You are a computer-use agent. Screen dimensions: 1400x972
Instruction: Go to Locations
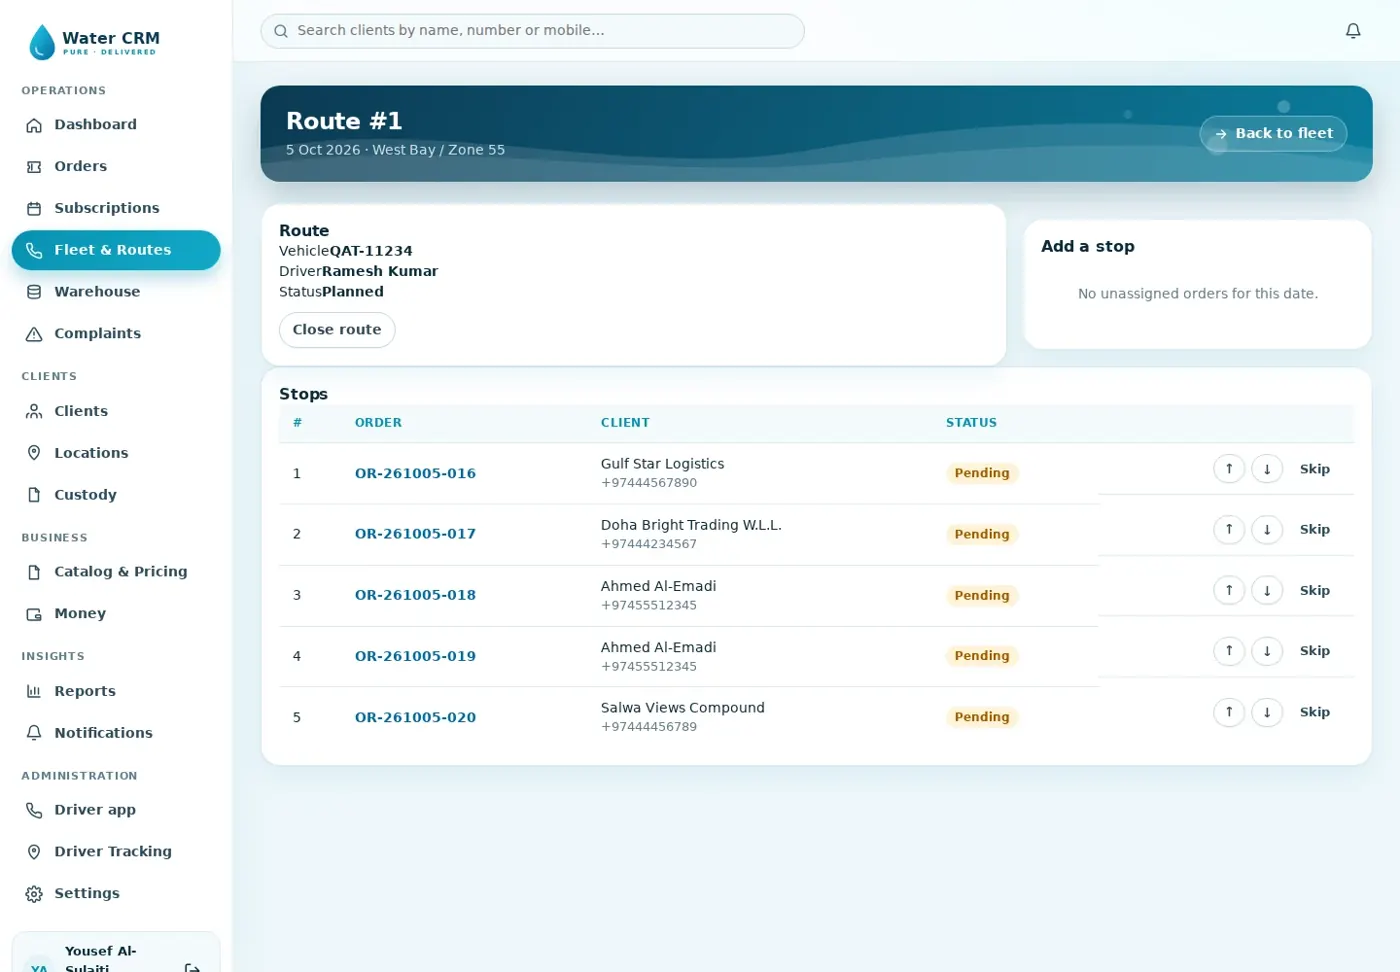116,453
